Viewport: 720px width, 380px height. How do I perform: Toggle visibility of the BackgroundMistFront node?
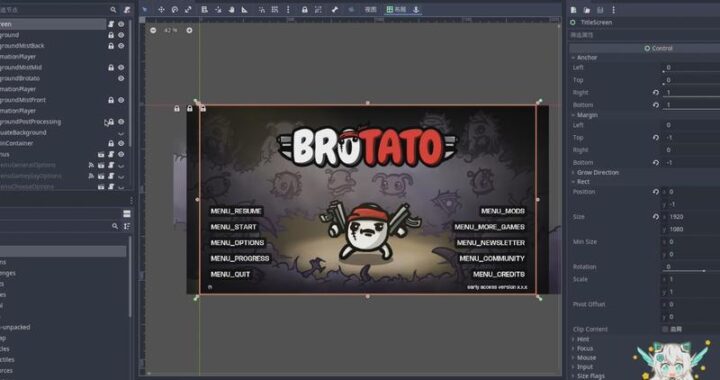(121, 100)
